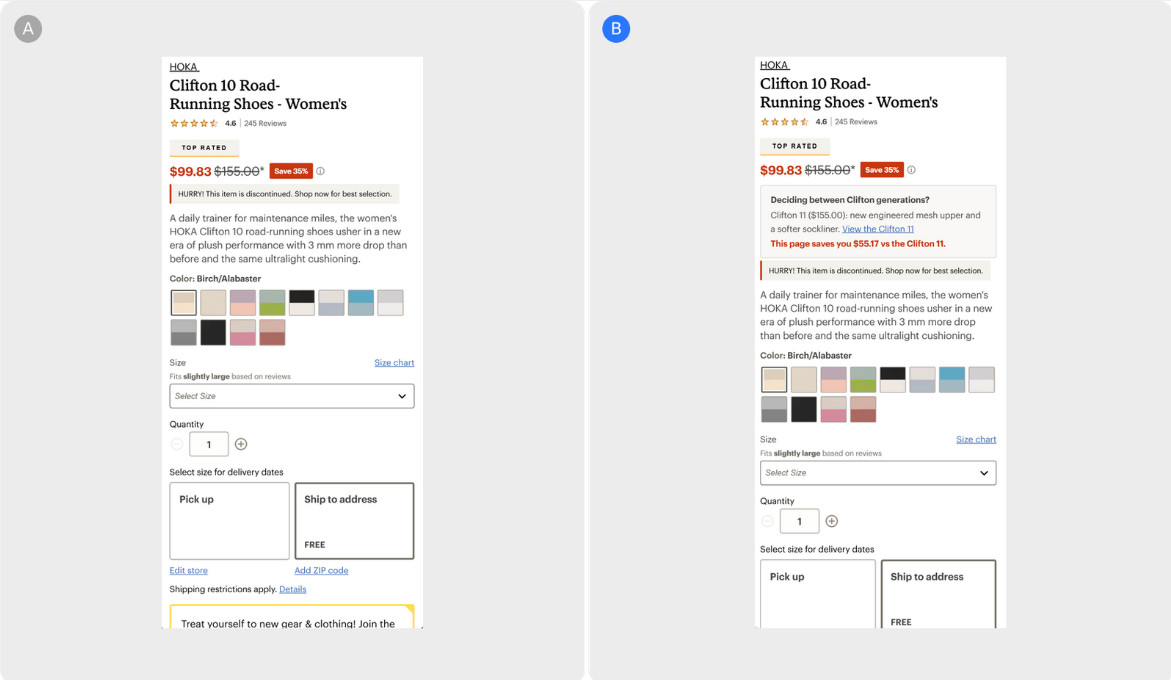Click the HOKA brand link in panel A
Viewport: 1171px width, 680px height.
click(184, 67)
